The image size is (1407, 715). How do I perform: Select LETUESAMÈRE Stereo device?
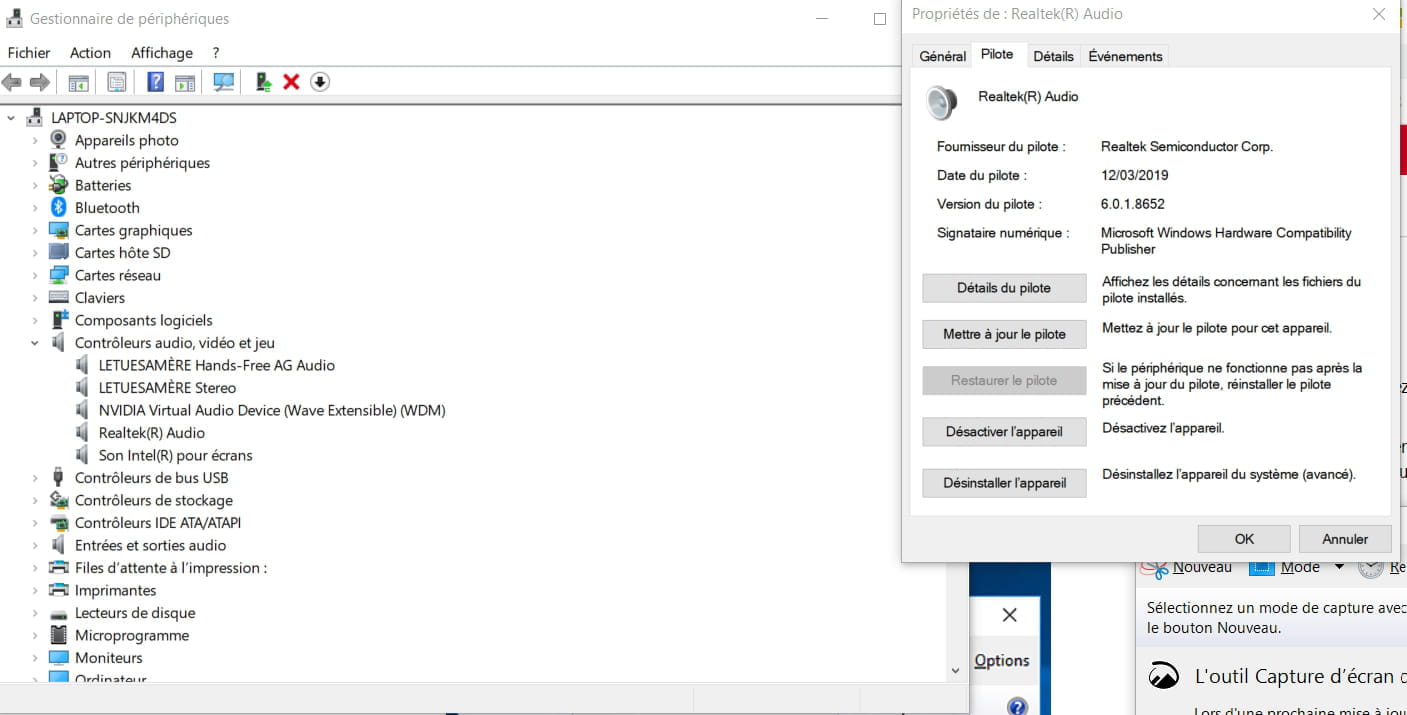(167, 388)
